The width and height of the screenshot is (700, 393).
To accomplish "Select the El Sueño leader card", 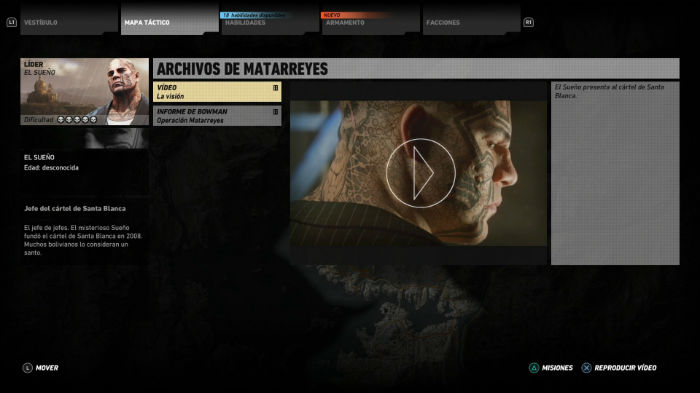I will point(84,92).
